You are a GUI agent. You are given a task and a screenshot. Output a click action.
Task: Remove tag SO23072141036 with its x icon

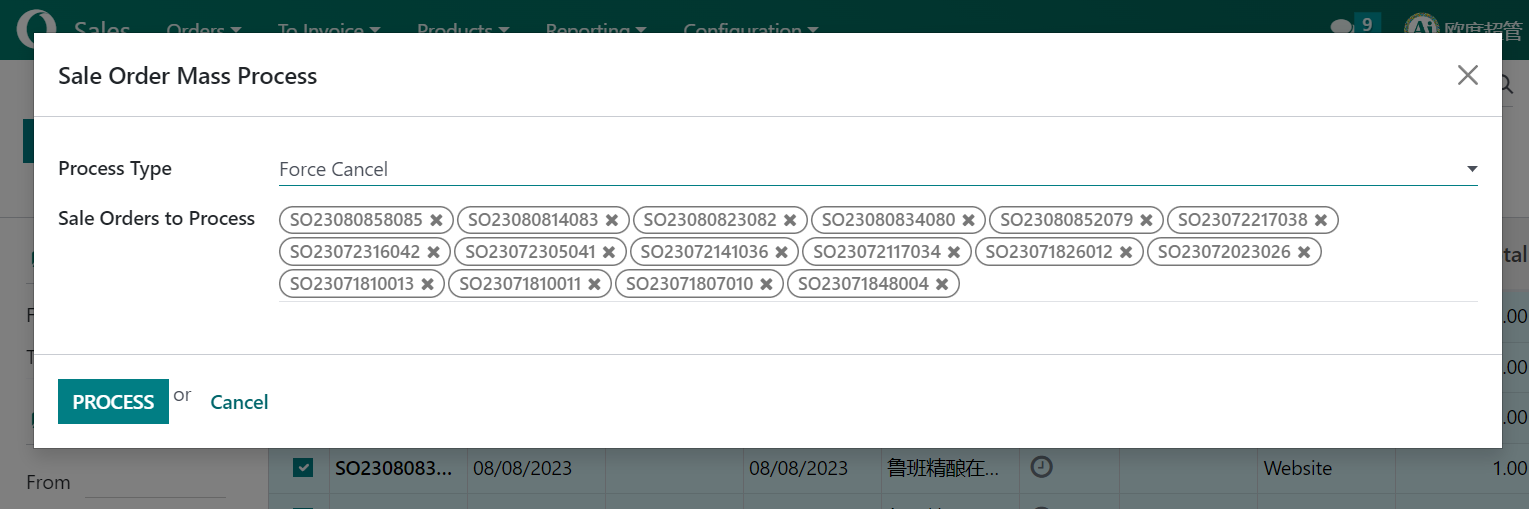pos(781,252)
